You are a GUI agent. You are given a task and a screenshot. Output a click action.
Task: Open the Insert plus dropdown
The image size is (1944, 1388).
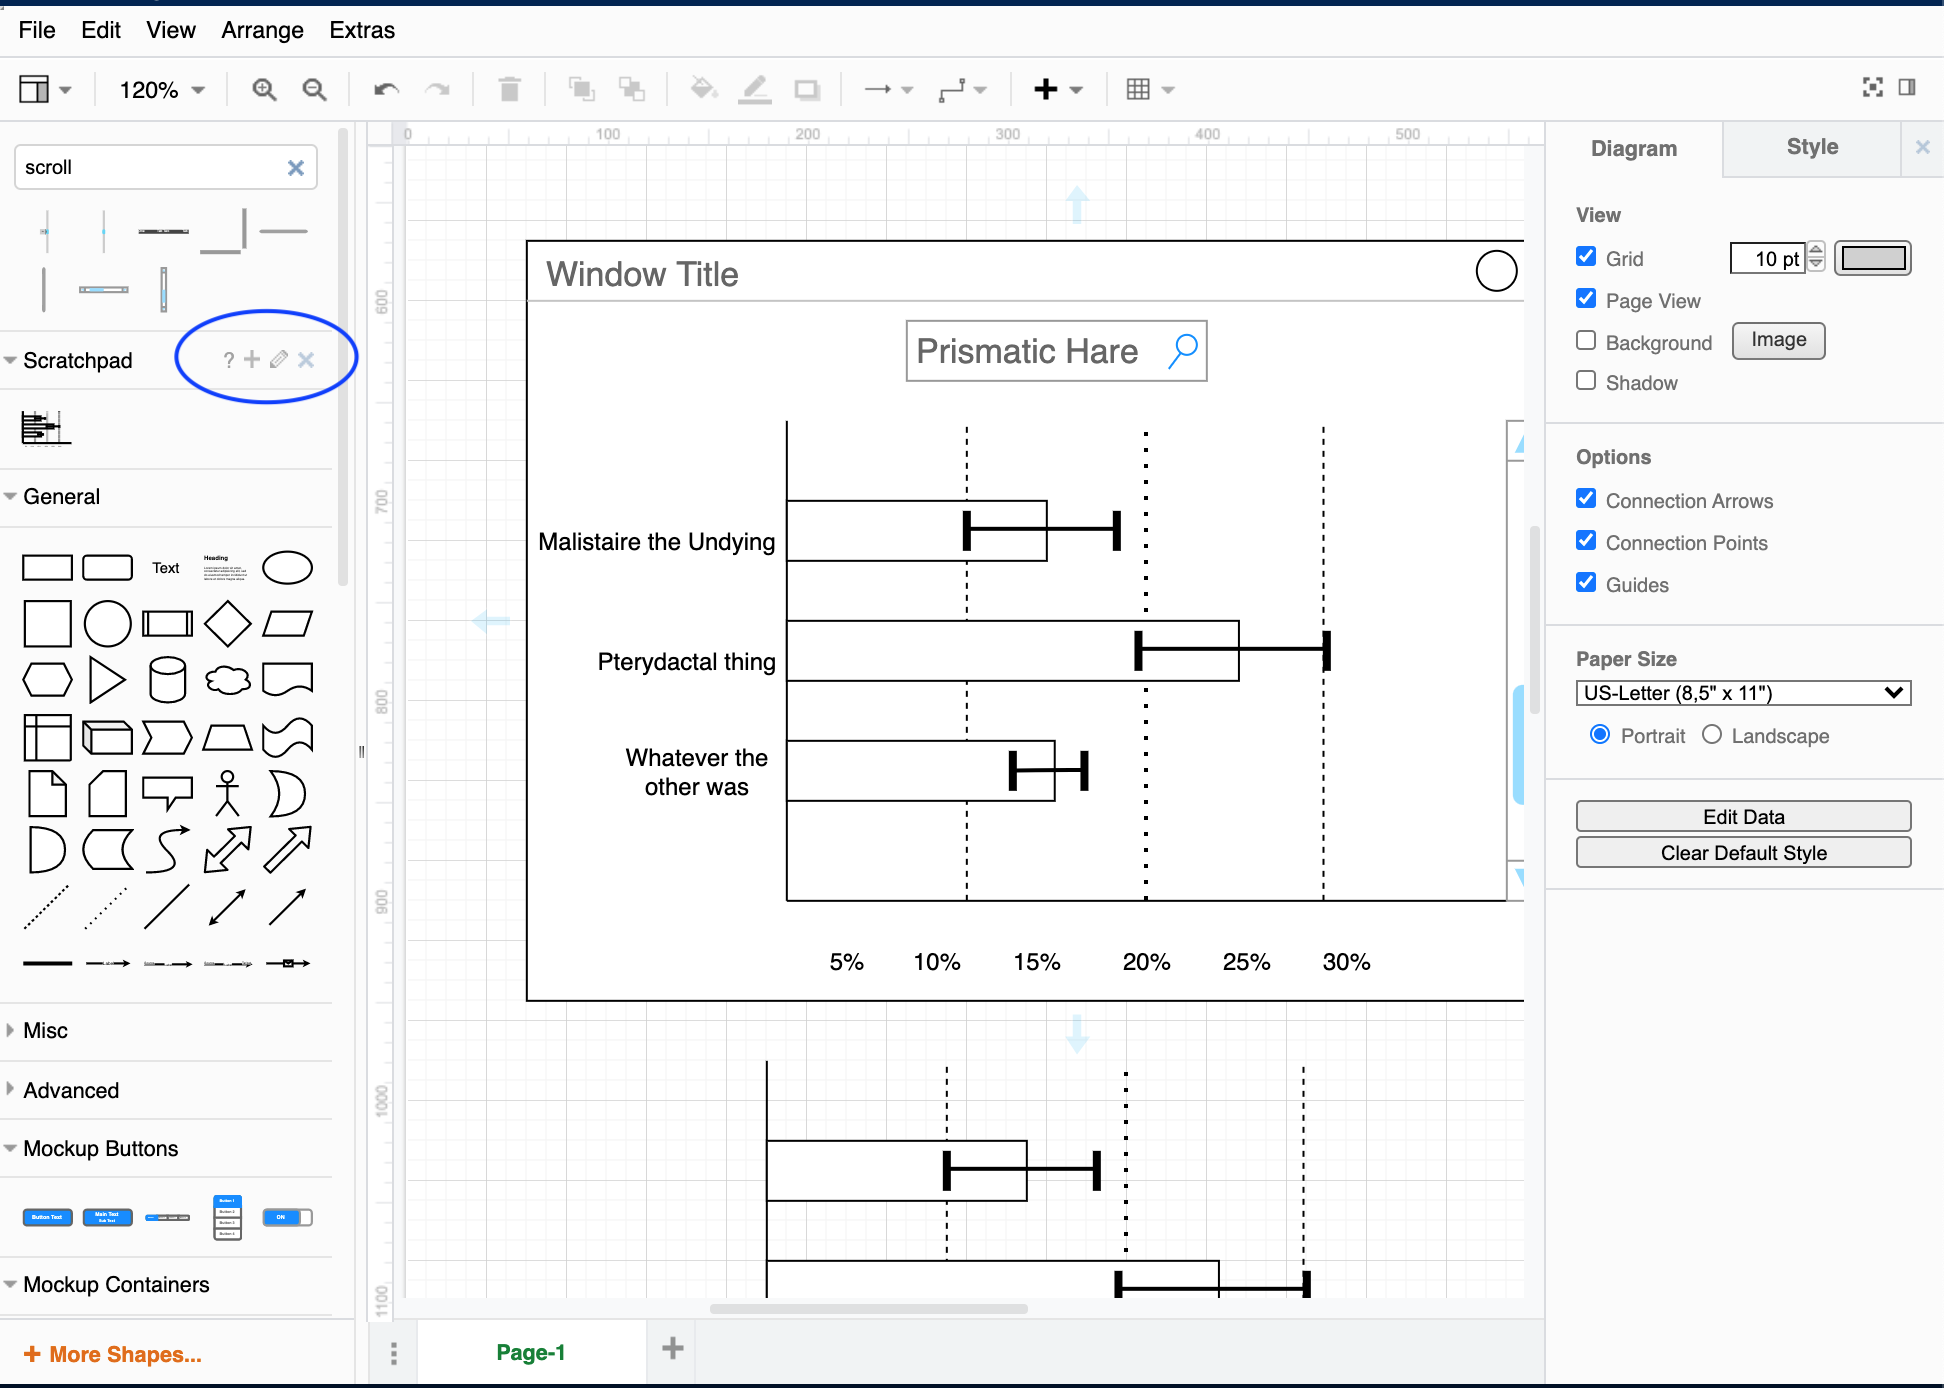point(1058,90)
